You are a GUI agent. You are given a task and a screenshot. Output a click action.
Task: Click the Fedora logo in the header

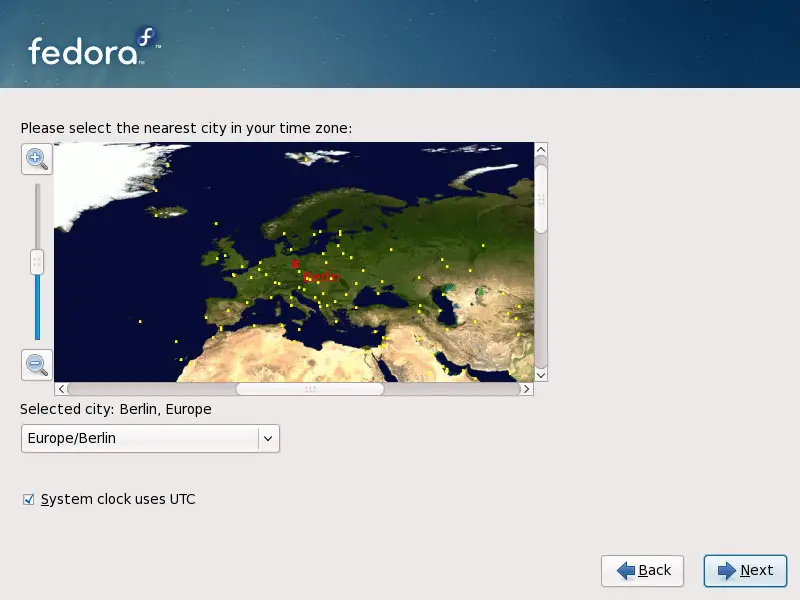point(95,47)
